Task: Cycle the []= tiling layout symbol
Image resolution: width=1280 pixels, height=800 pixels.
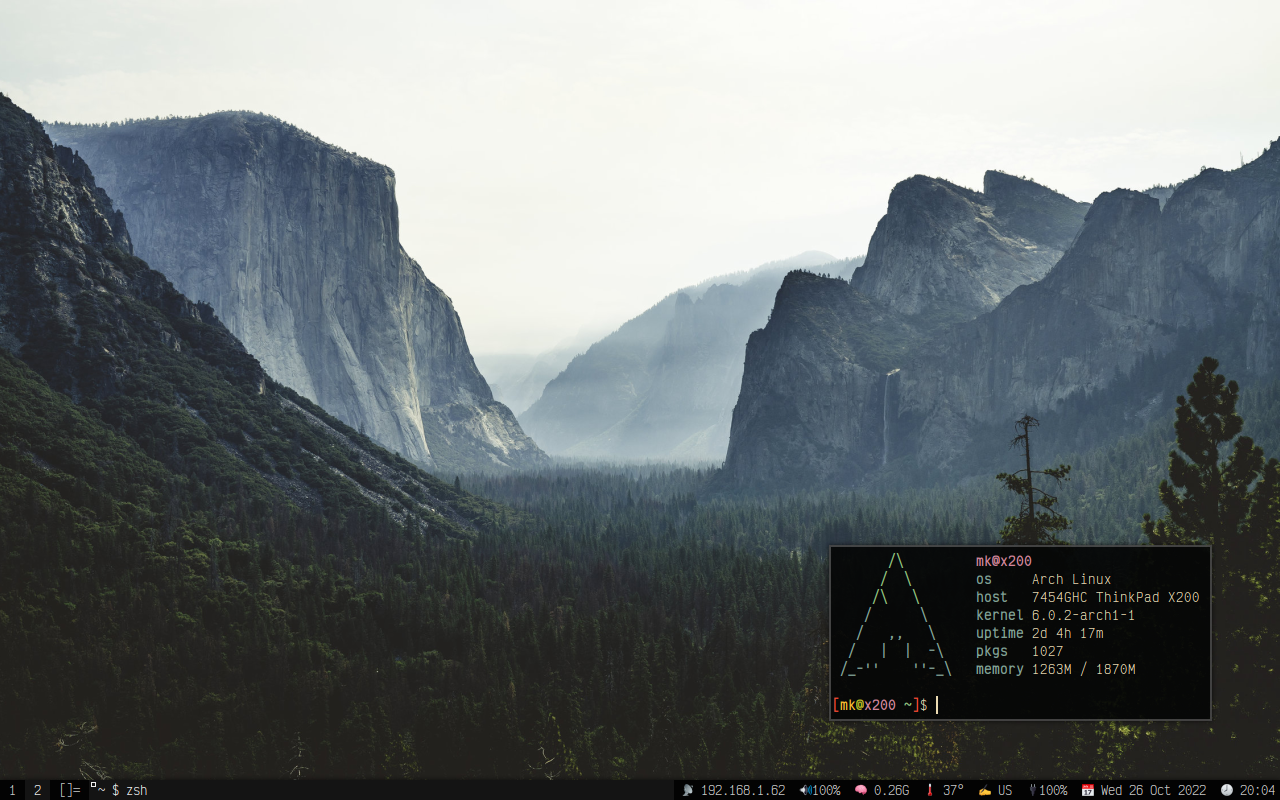Action: coord(69,790)
